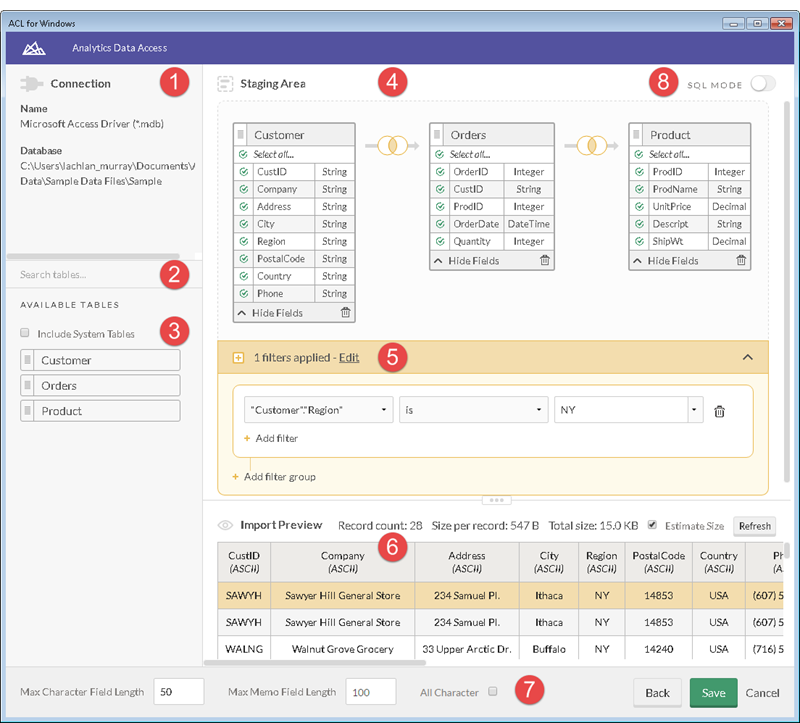800x723 pixels.
Task: Enable the SQL Mode switch
Action: pos(763,84)
